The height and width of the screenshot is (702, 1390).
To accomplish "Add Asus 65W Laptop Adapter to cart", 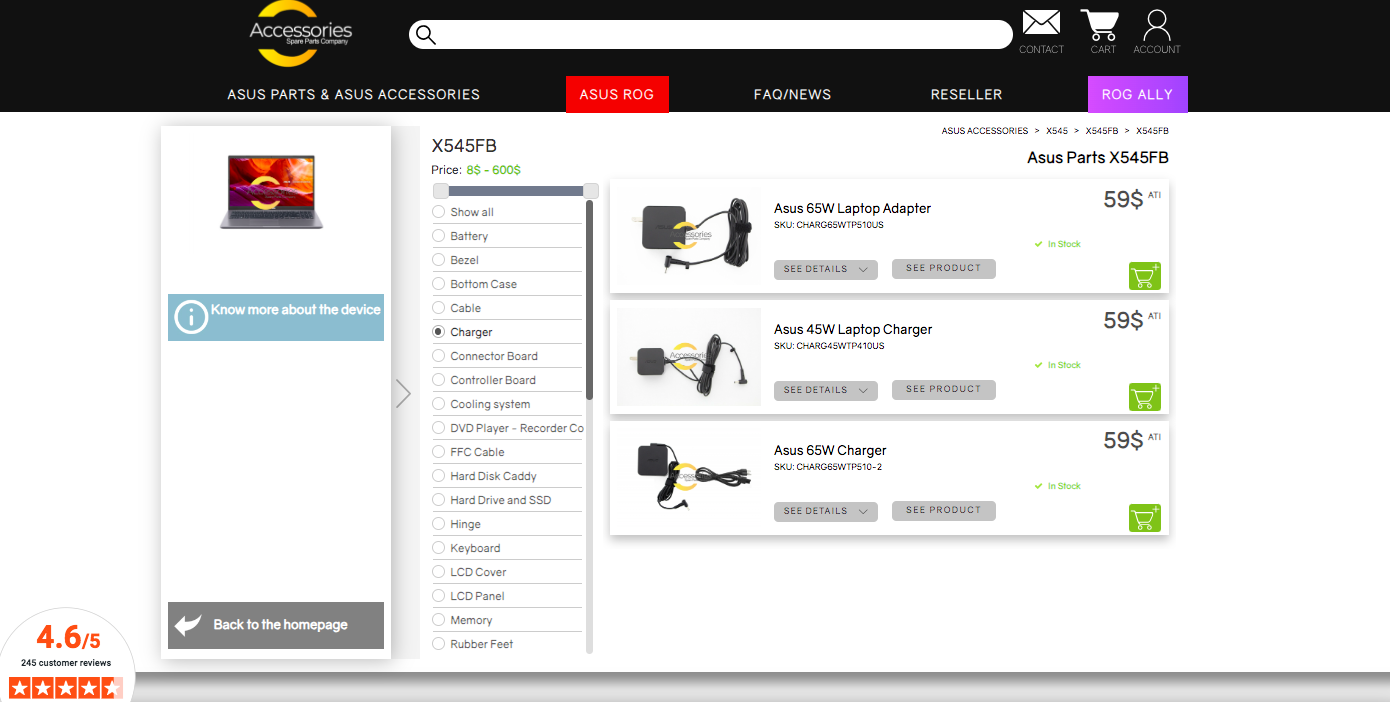I will tap(1145, 276).
